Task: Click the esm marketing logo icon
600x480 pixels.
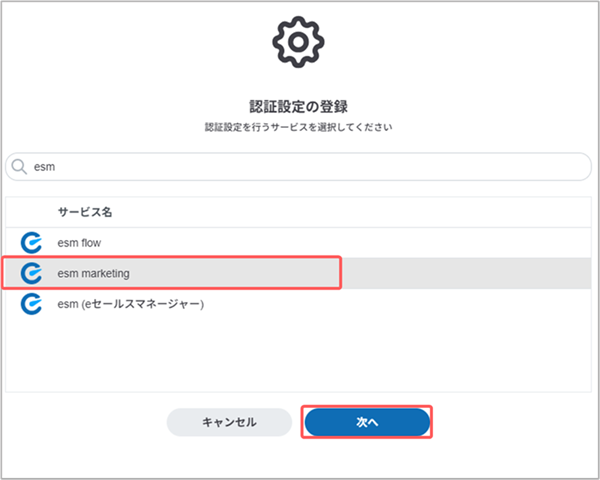Action: [31, 272]
